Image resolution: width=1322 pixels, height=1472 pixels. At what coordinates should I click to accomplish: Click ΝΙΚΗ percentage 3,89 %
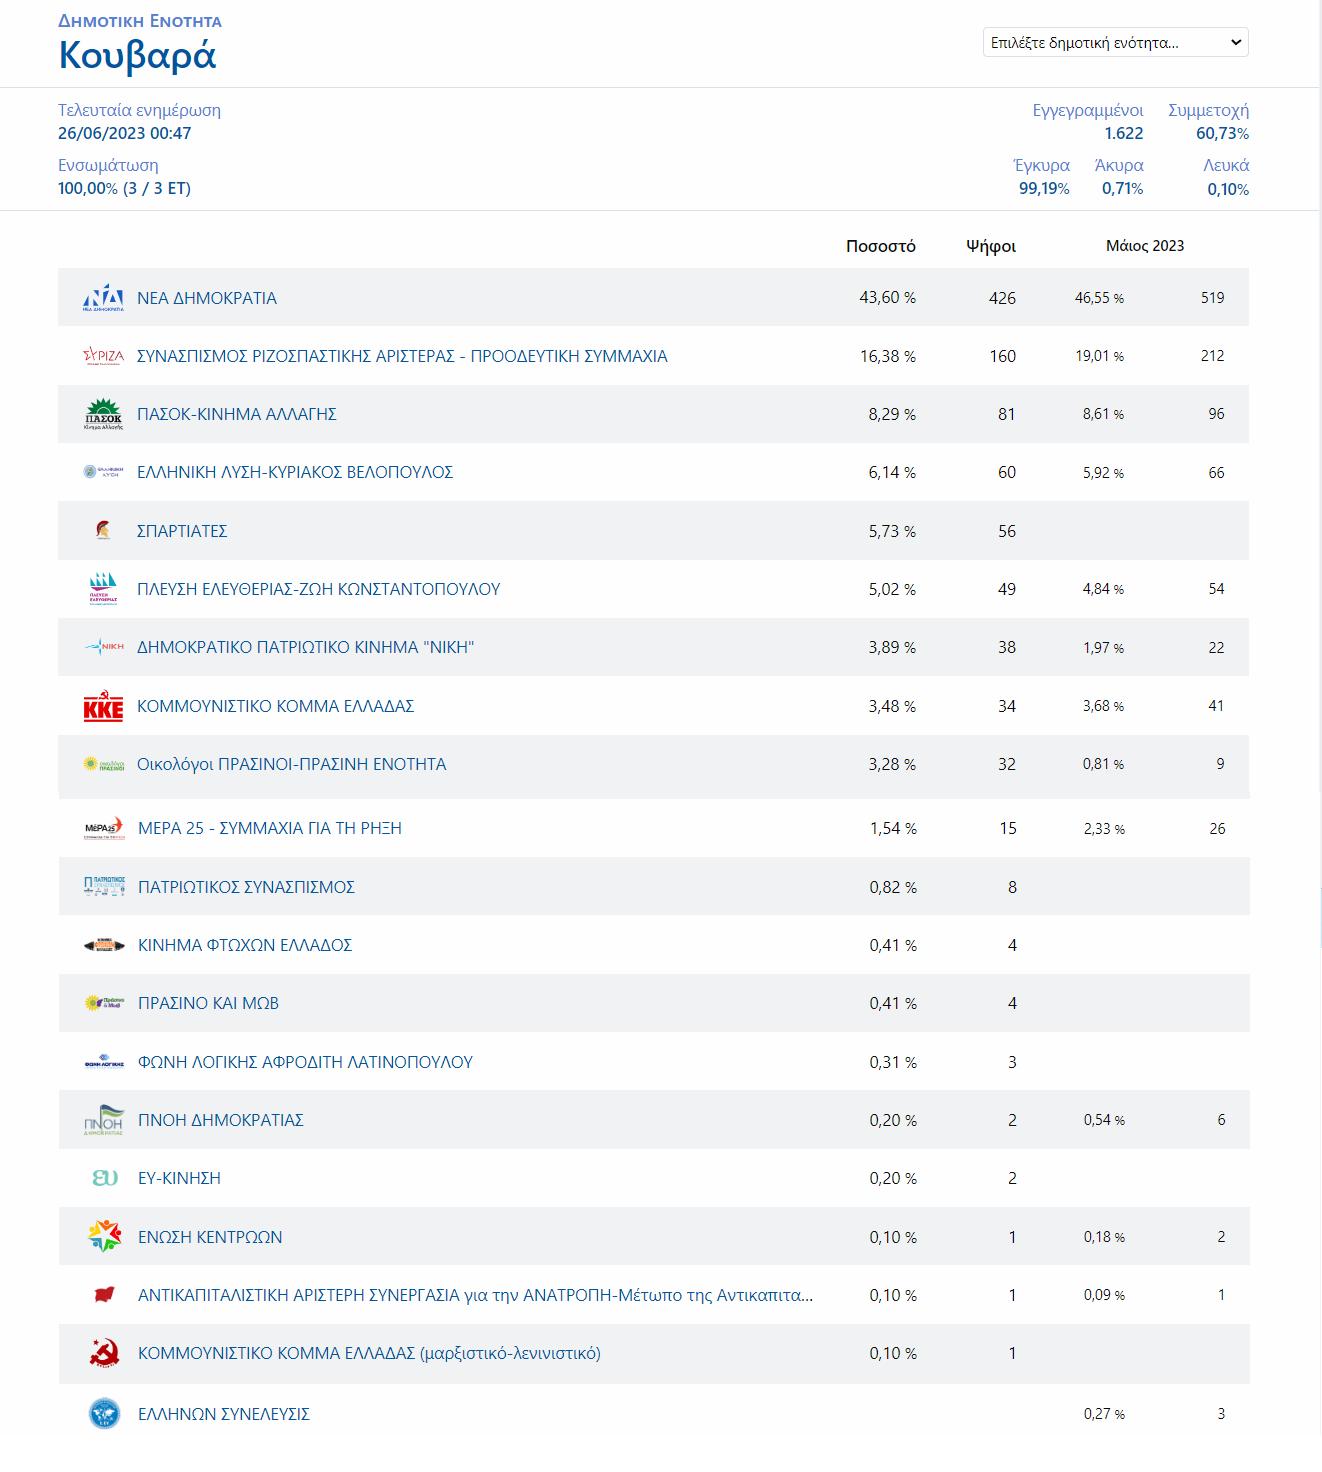[x=892, y=647]
